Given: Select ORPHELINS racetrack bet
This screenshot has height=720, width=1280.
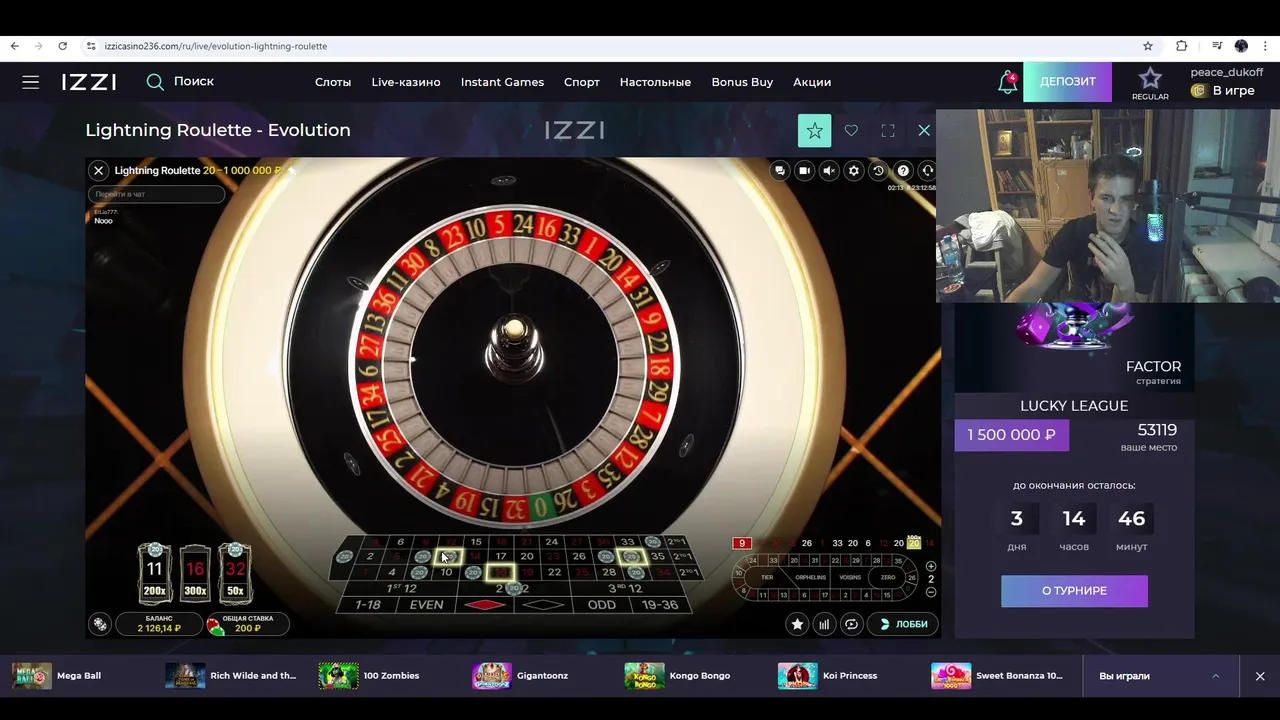Looking at the screenshot, I should tap(810, 577).
